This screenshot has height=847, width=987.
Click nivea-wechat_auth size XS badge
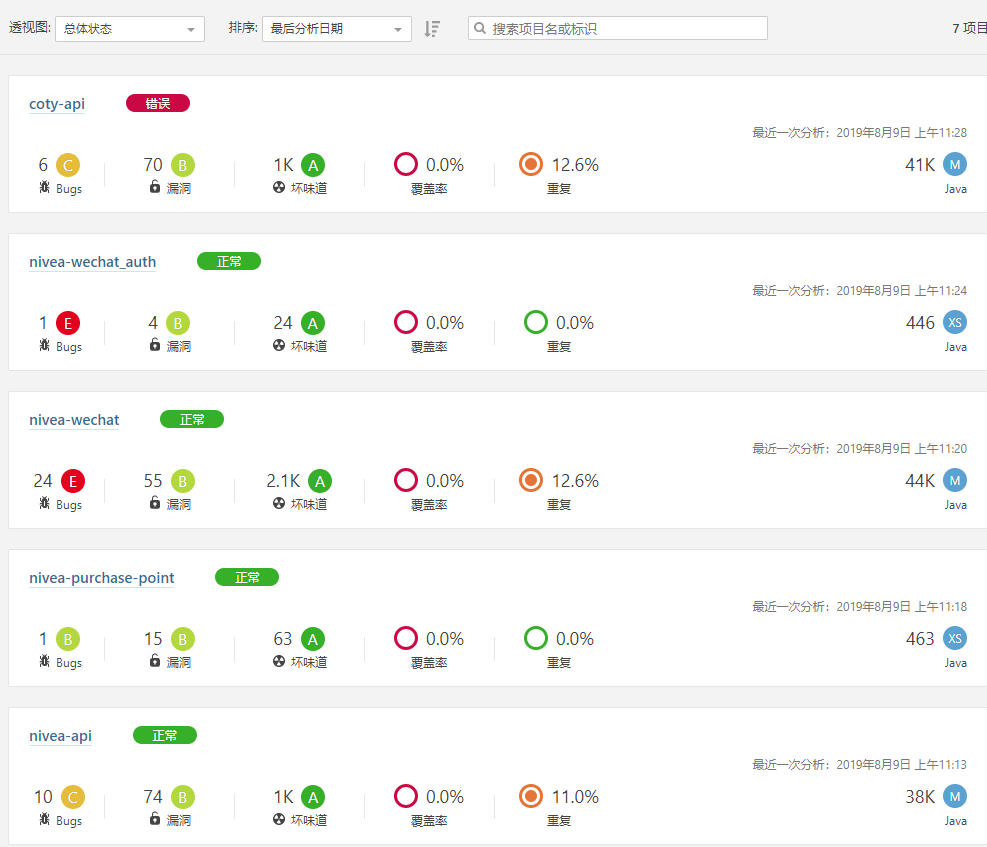955,323
